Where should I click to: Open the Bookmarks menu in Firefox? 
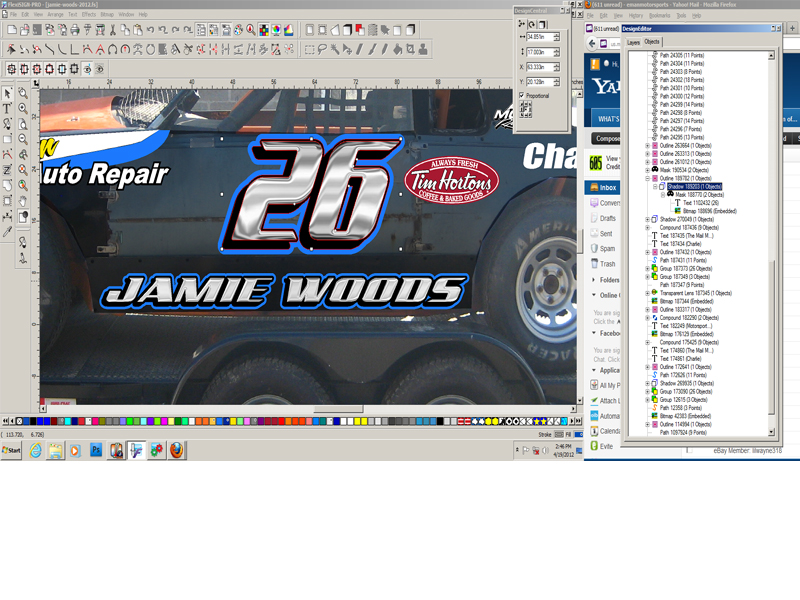660,15
